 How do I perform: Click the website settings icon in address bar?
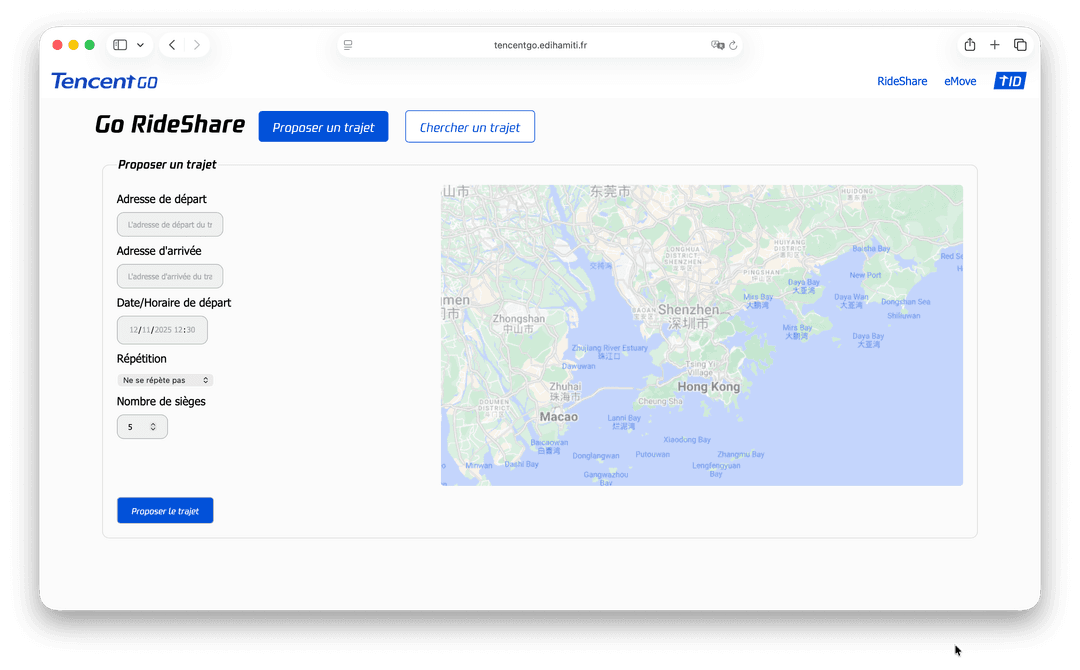[717, 44]
